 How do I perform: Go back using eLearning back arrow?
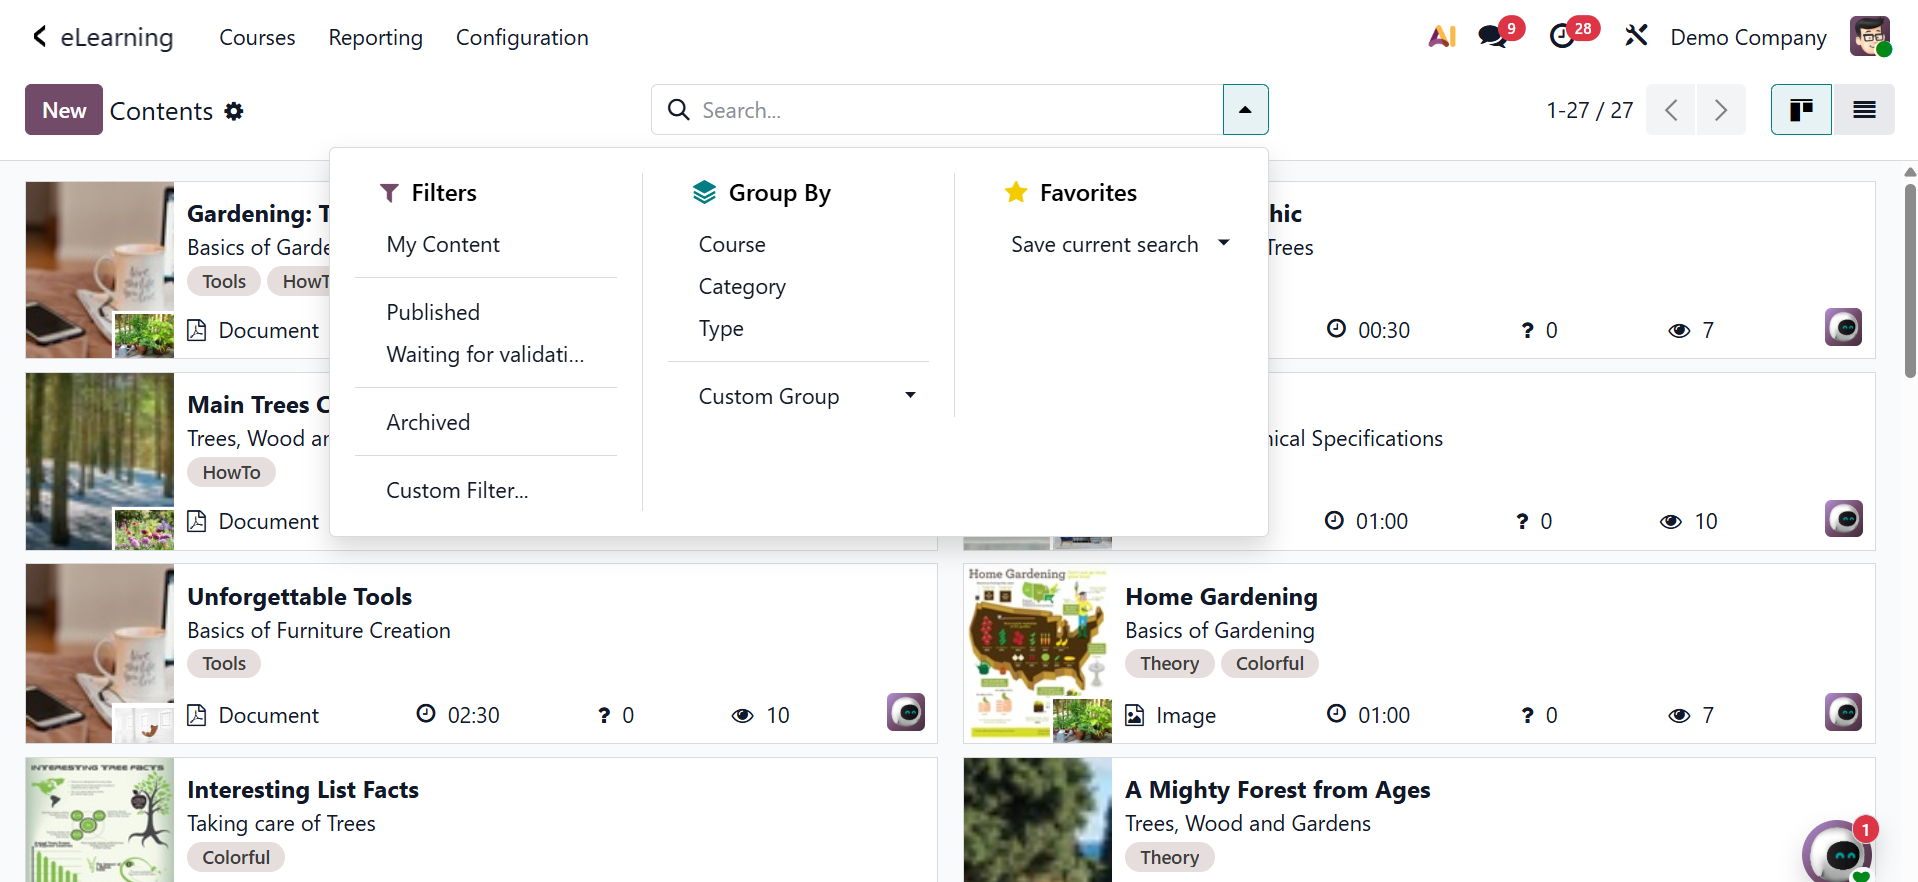click(x=39, y=37)
